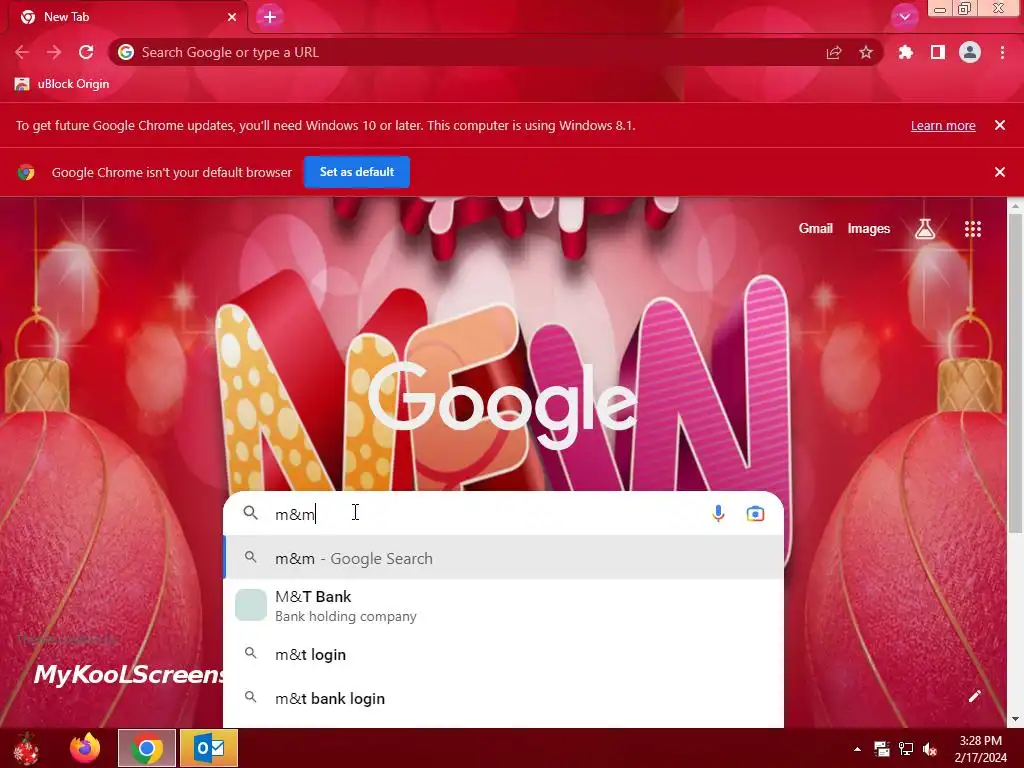Open the Action Center flag icon
Screen dimensions: 1024x768
(882, 749)
